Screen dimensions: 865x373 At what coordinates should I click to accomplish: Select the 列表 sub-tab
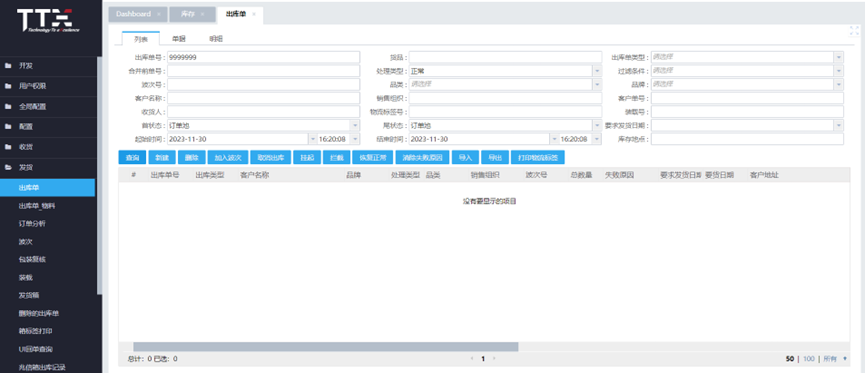141,39
